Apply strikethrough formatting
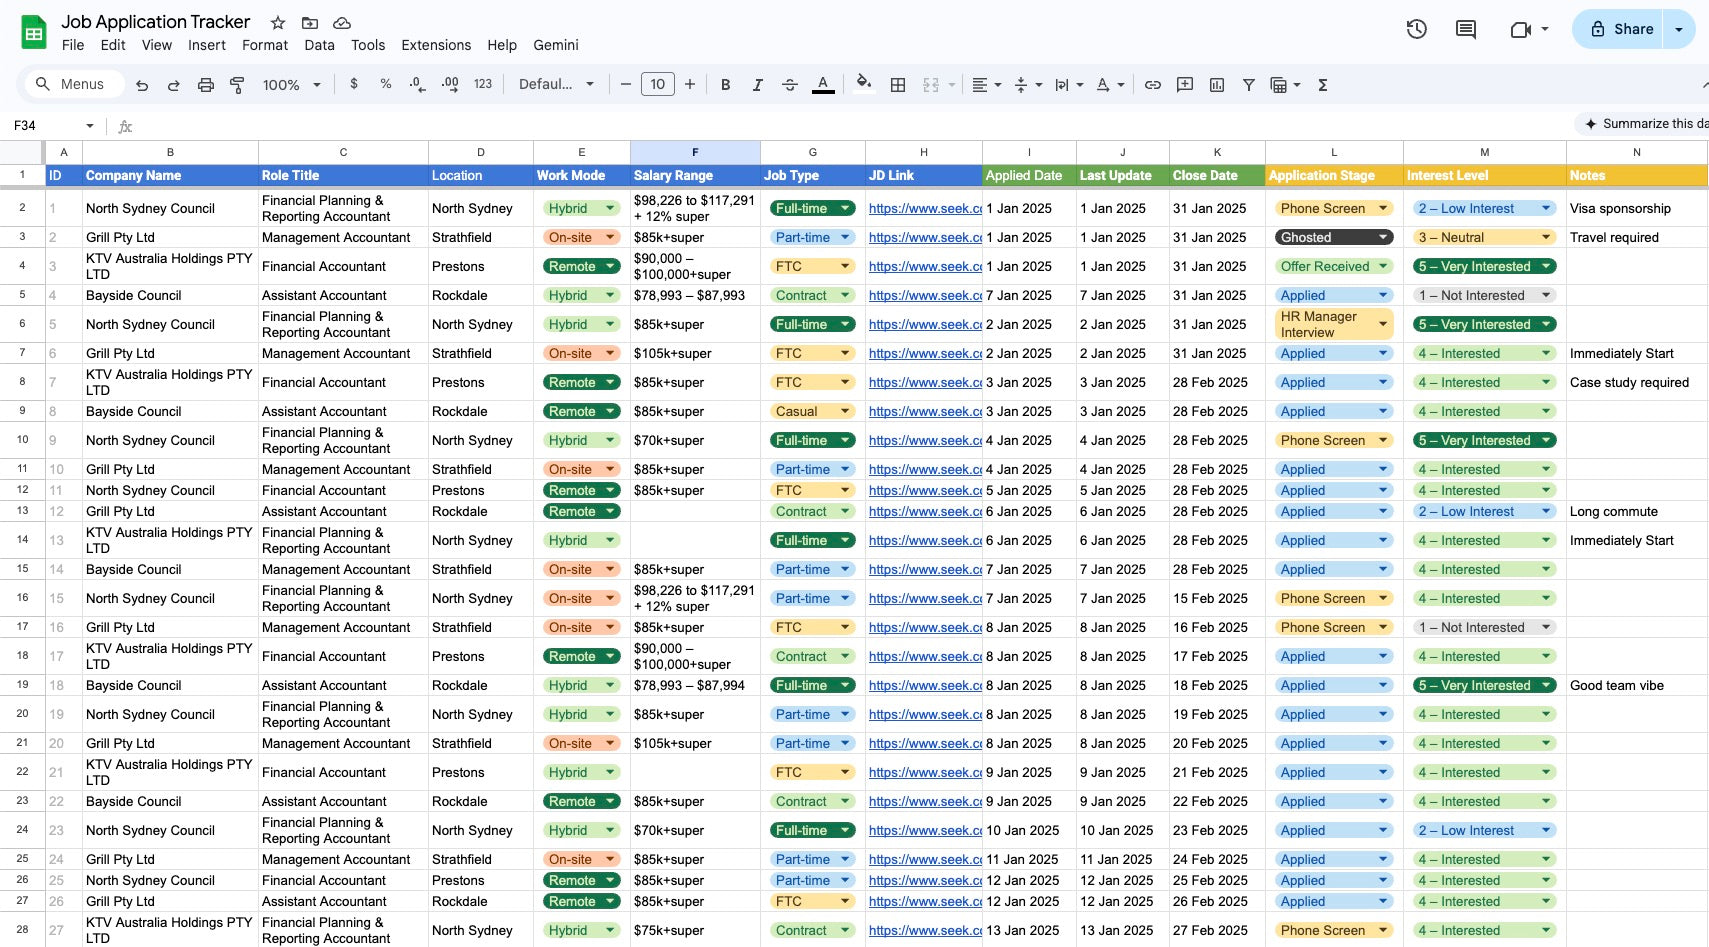1709x947 pixels. 789,85
